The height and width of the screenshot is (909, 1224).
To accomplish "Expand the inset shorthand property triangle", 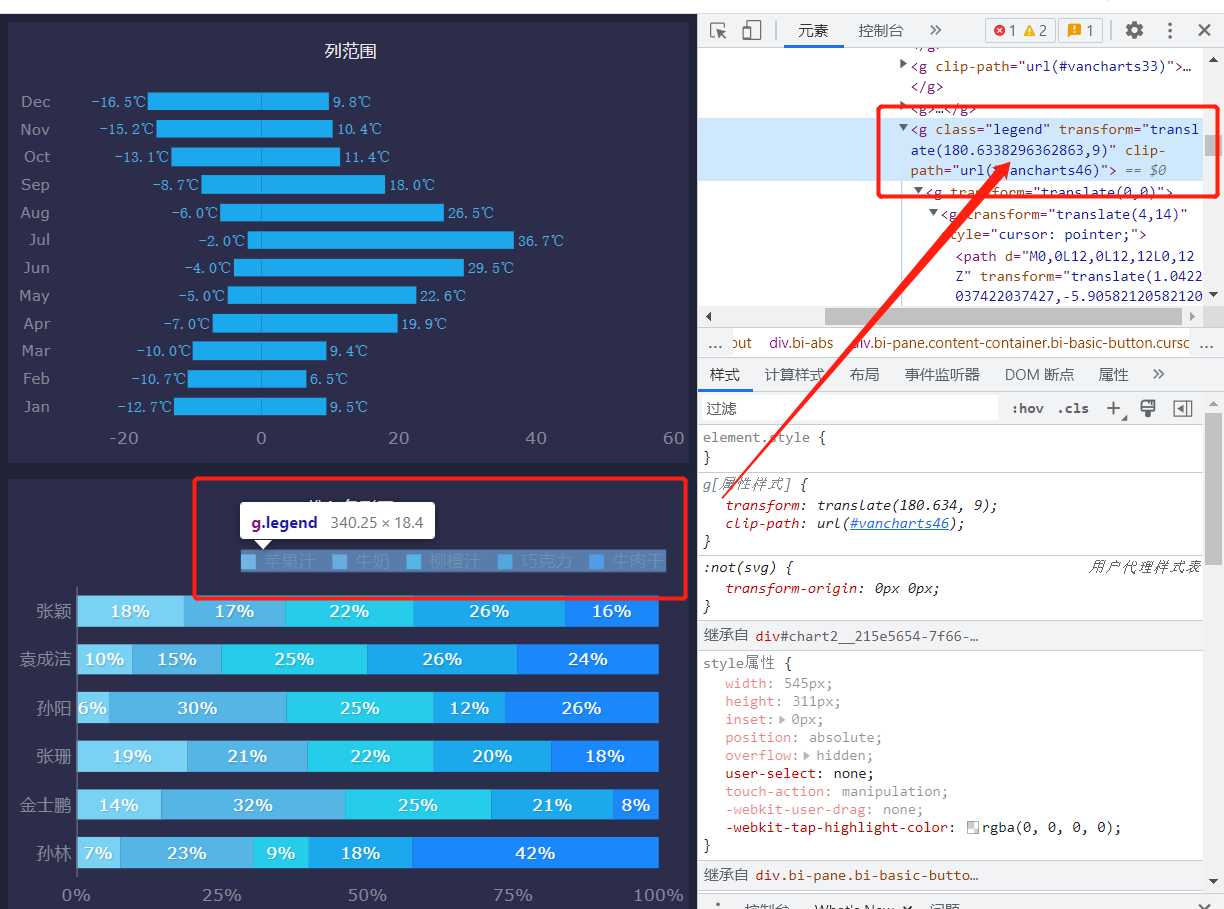I will click(x=782, y=719).
